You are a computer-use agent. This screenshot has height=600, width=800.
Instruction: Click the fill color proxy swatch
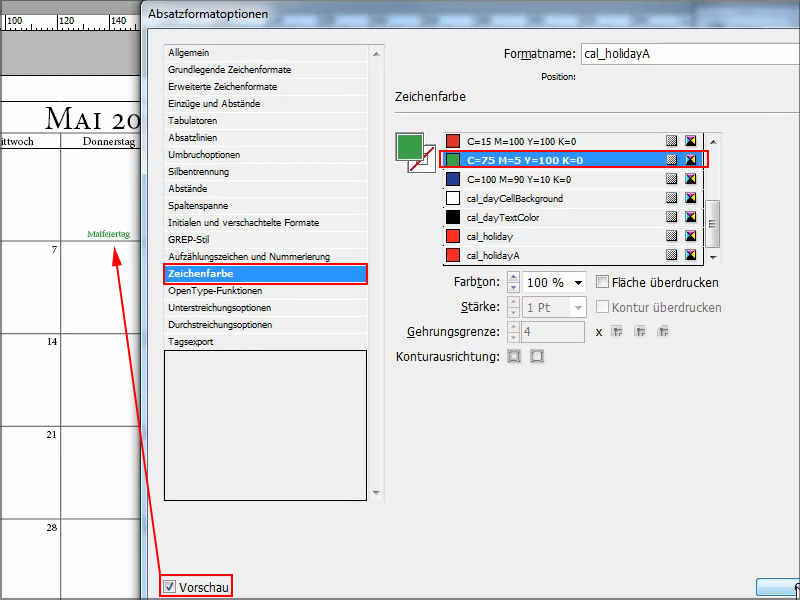[409, 147]
